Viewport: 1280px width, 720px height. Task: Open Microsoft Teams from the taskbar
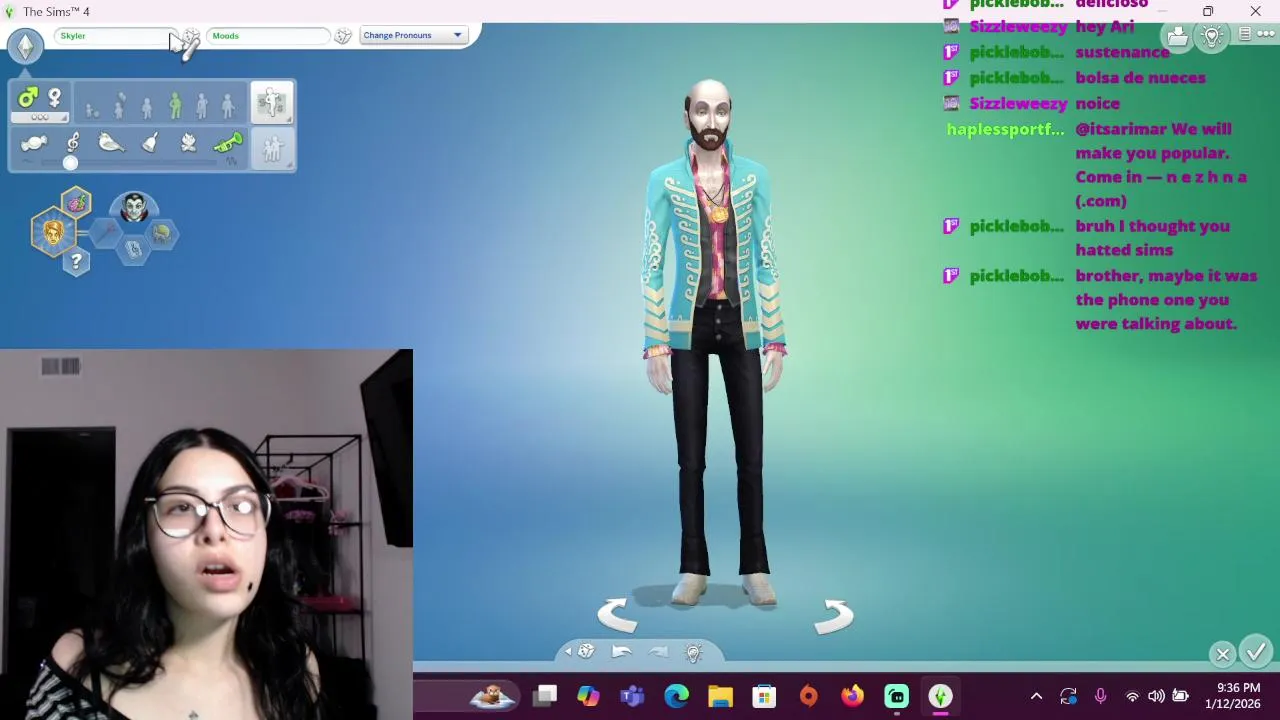pyautogui.click(x=632, y=696)
